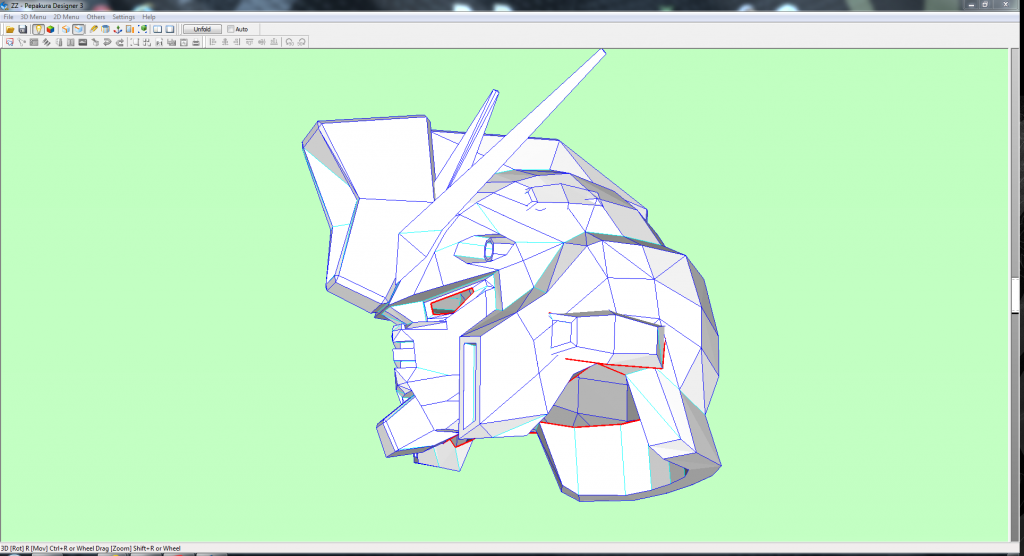Open the File menu
Viewport: 1024px width, 556px height.
click(x=8, y=17)
